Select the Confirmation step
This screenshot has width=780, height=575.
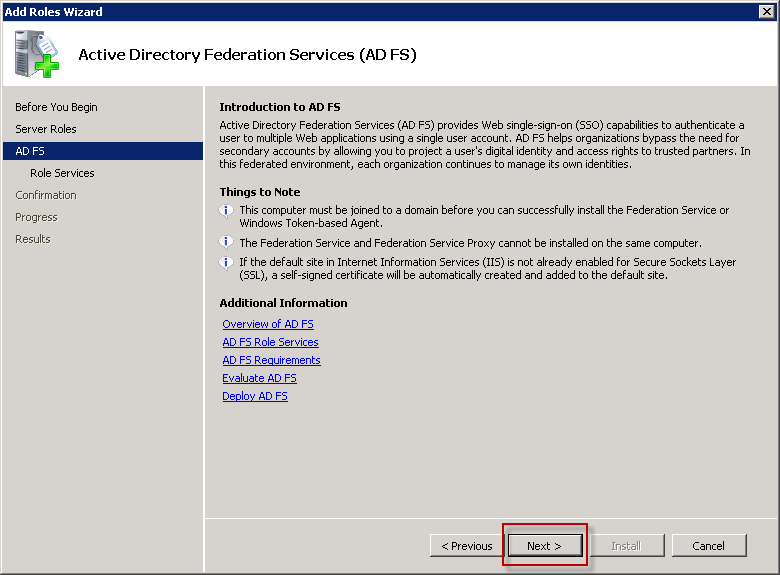(46, 195)
